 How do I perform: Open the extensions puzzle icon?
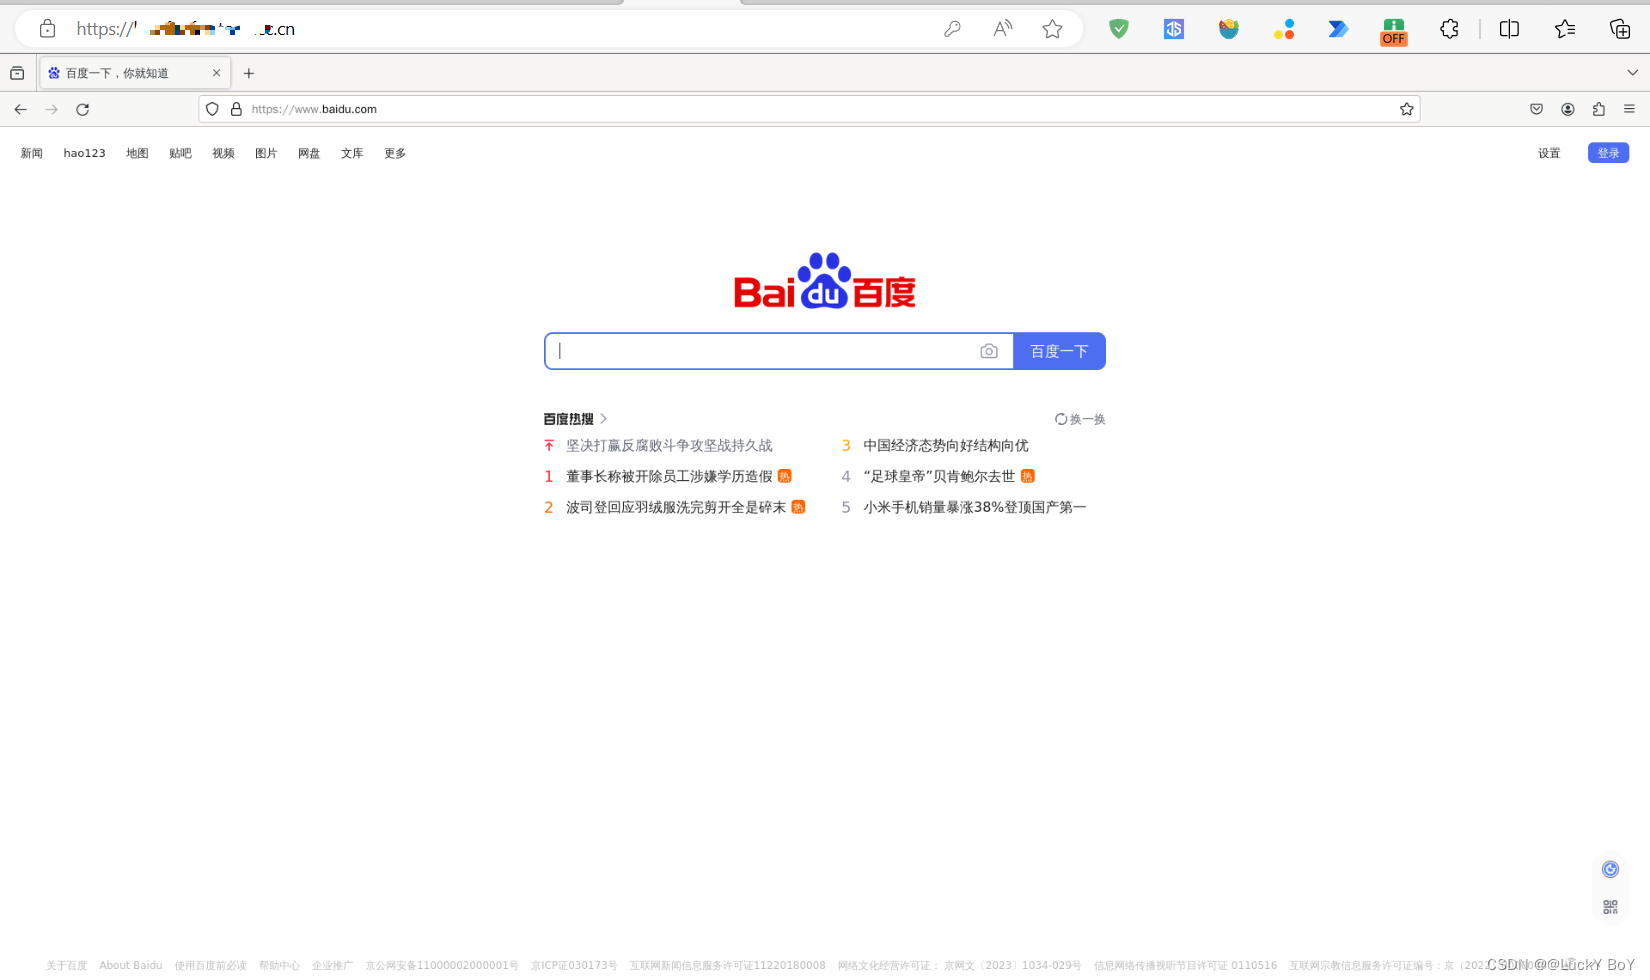pos(1449,29)
